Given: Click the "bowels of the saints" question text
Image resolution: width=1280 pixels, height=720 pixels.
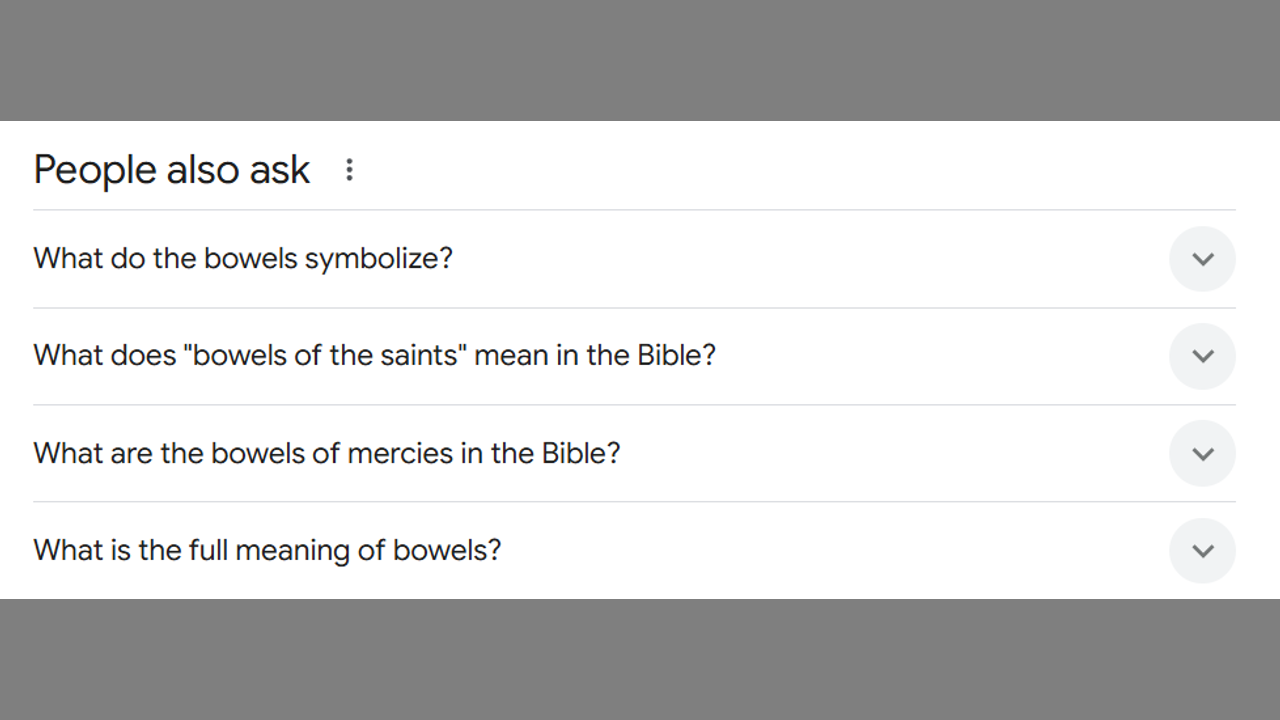Looking at the screenshot, I should tap(375, 356).
